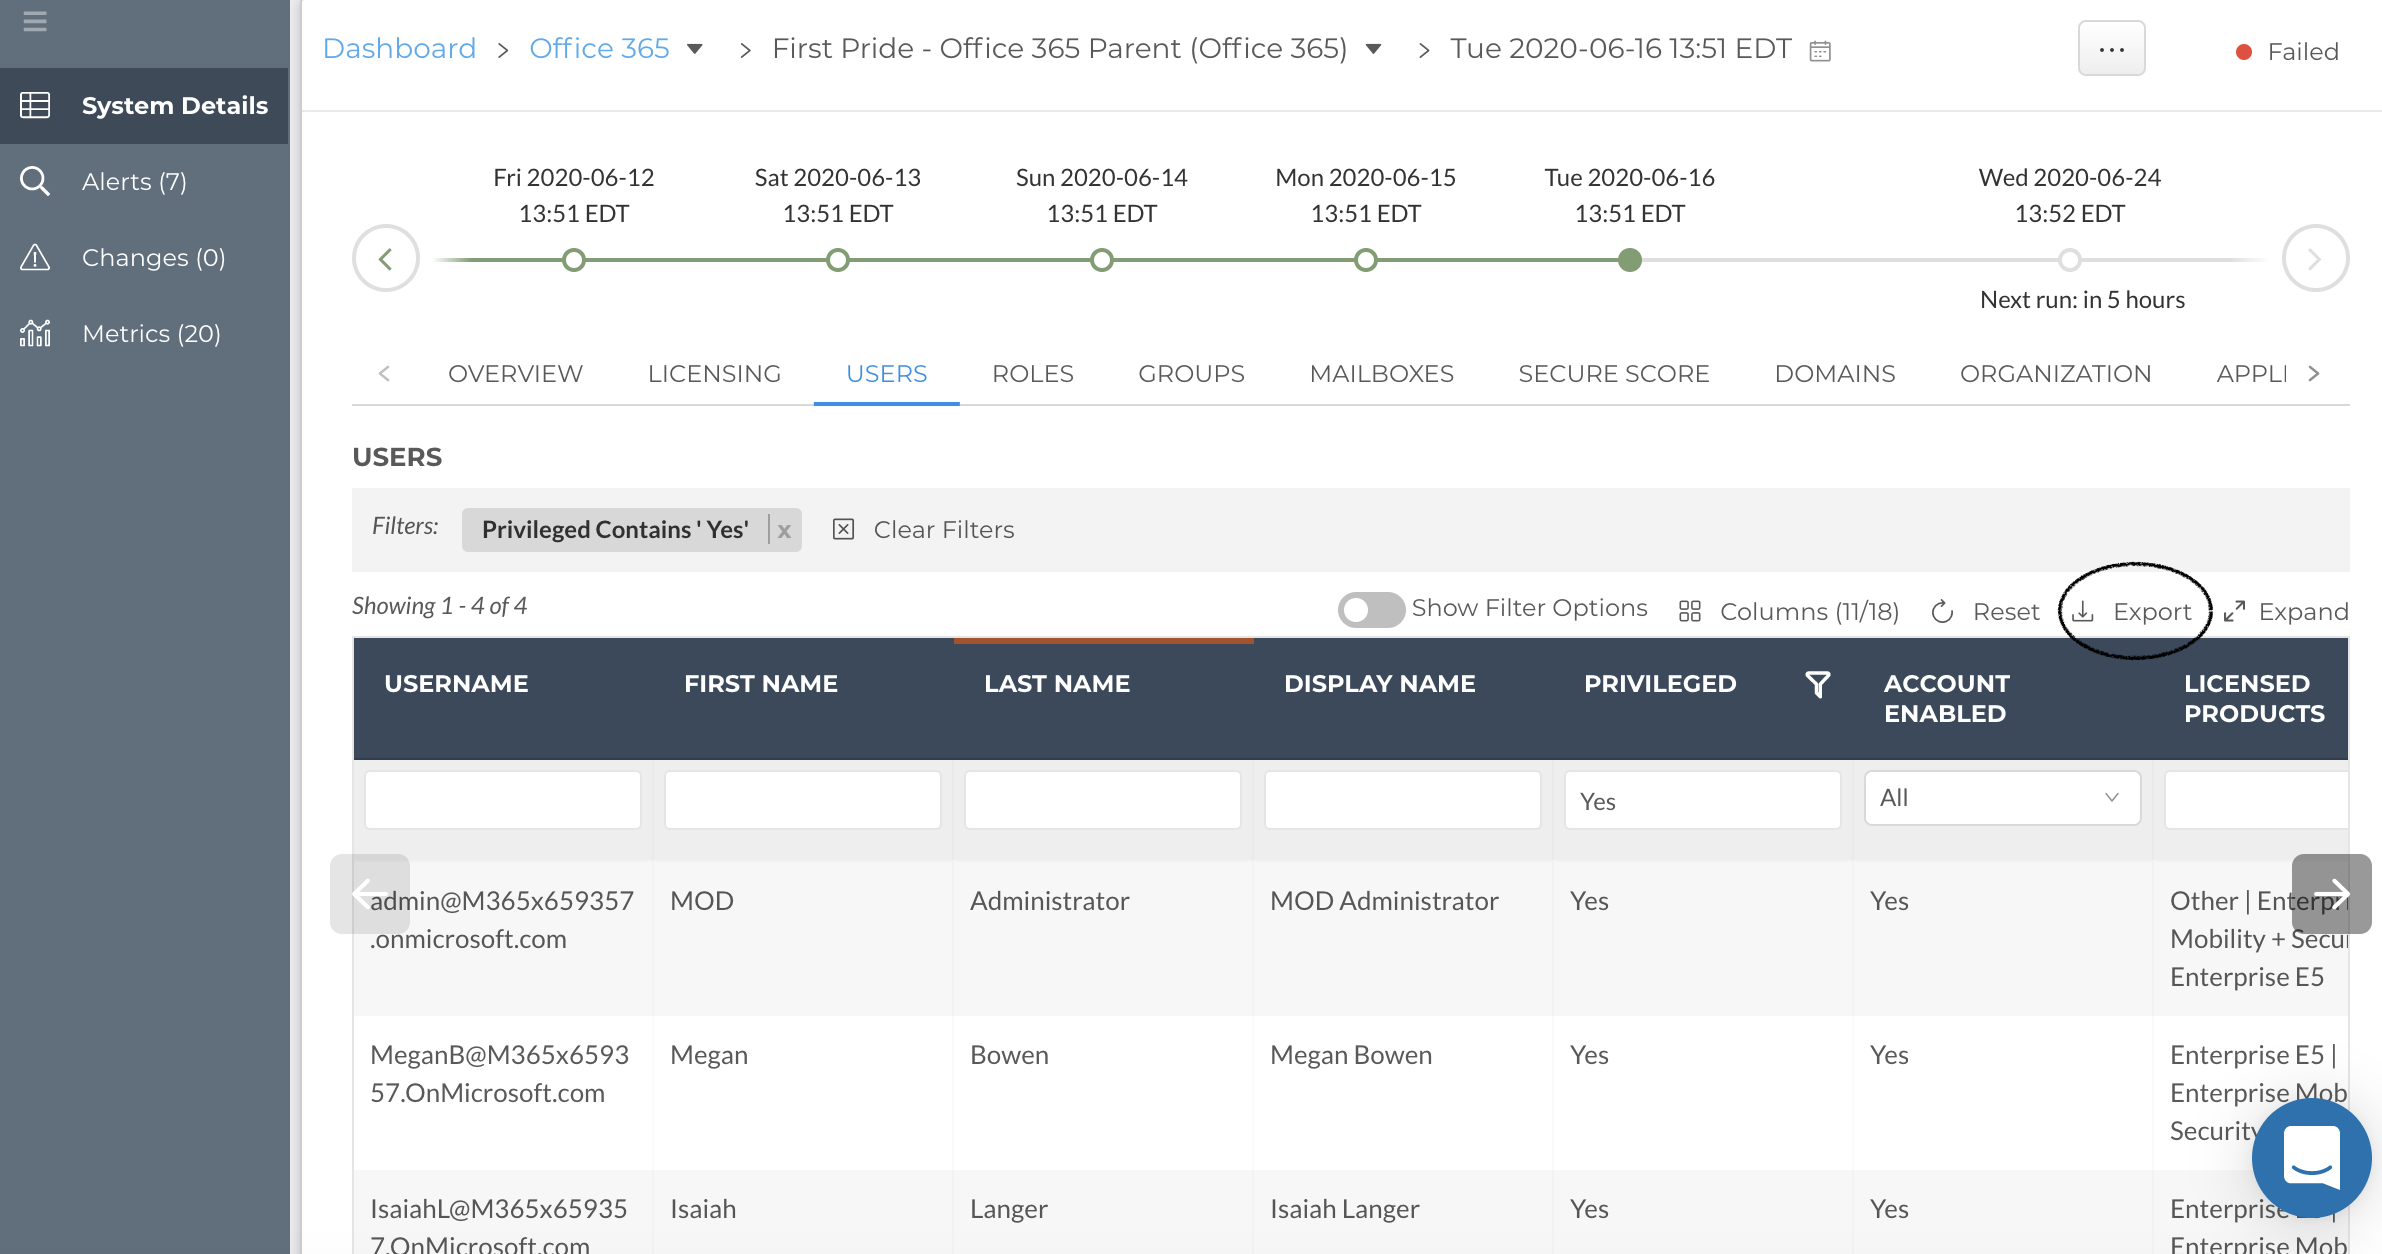Open the Columns (11/18) chooser
Screen dimensions: 2382x1254
pyautogui.click(x=1789, y=611)
